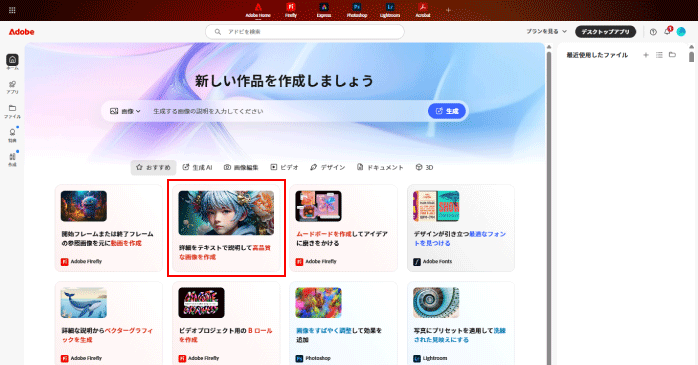This screenshot has width=698, height=365.
Task: Open the app launcher grid icon
Action: (x=12, y=10)
